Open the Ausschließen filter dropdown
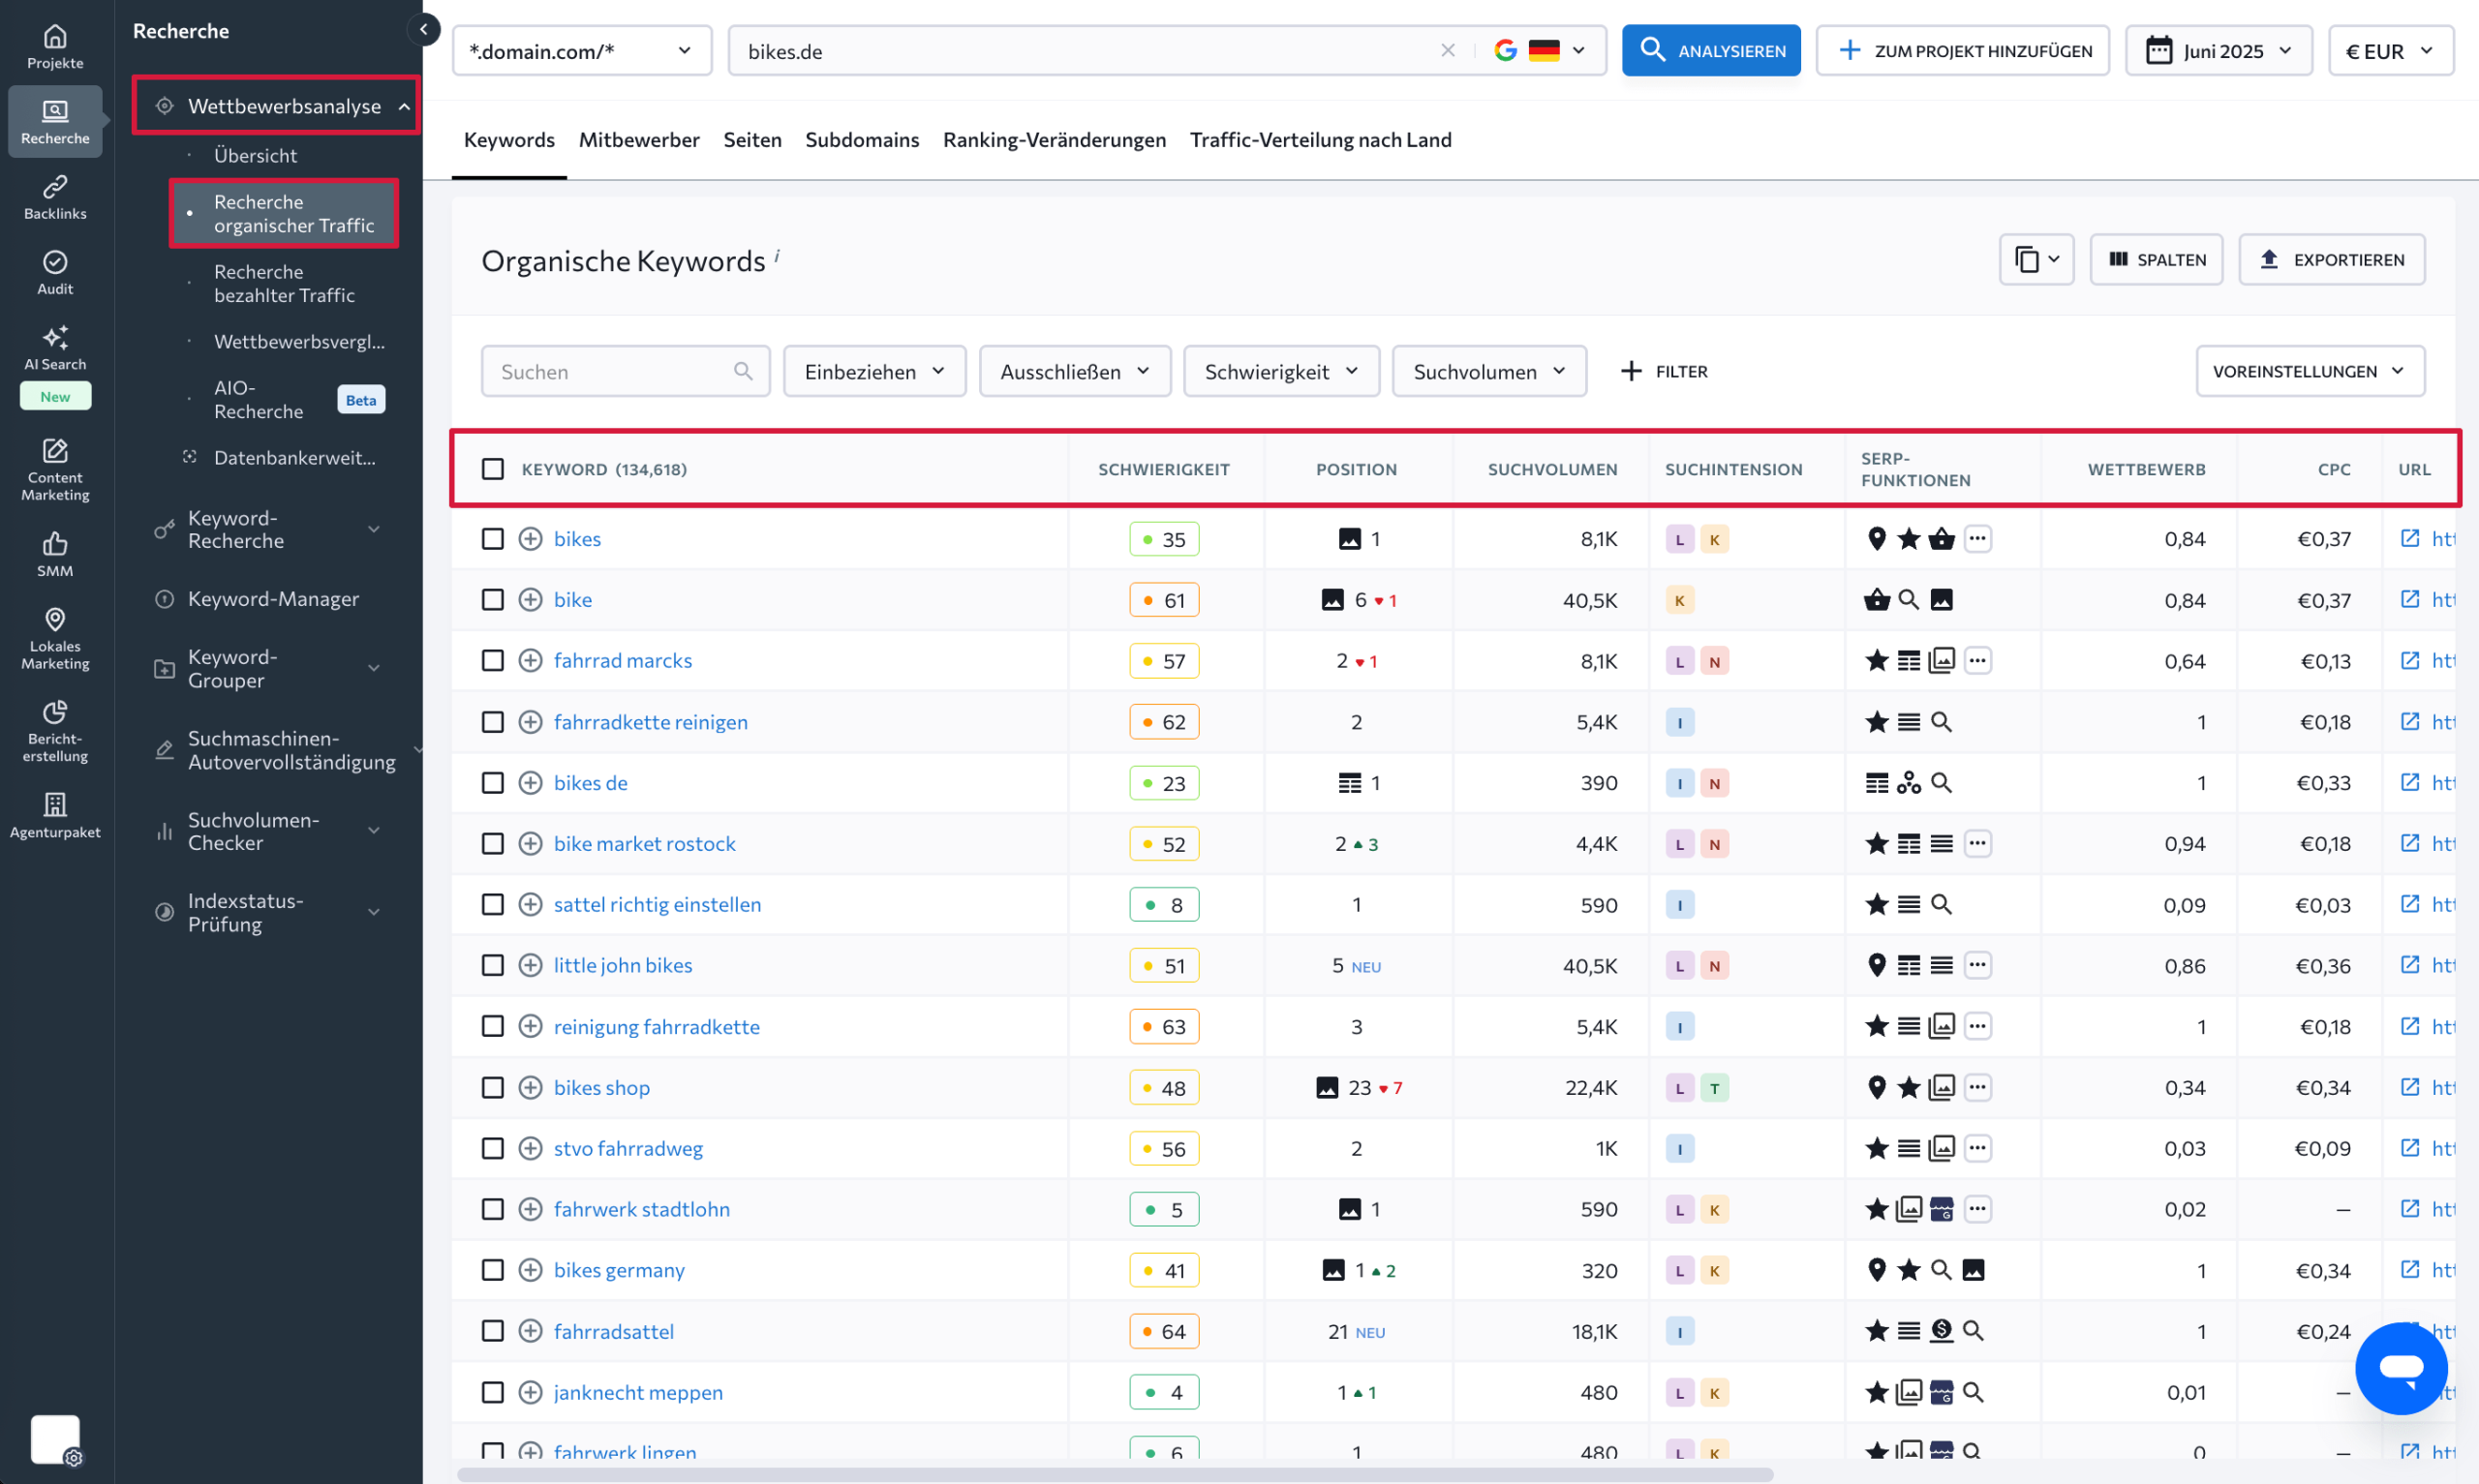 pyautogui.click(x=1075, y=371)
